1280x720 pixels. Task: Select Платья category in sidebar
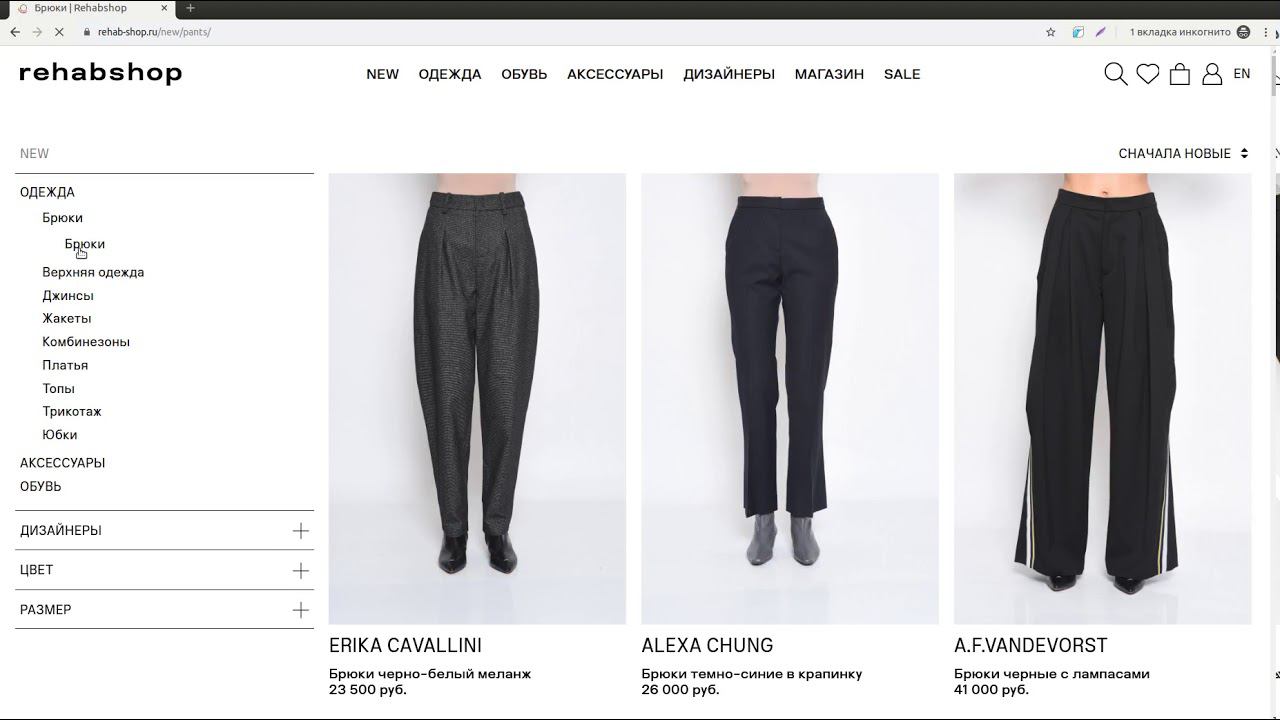point(65,366)
